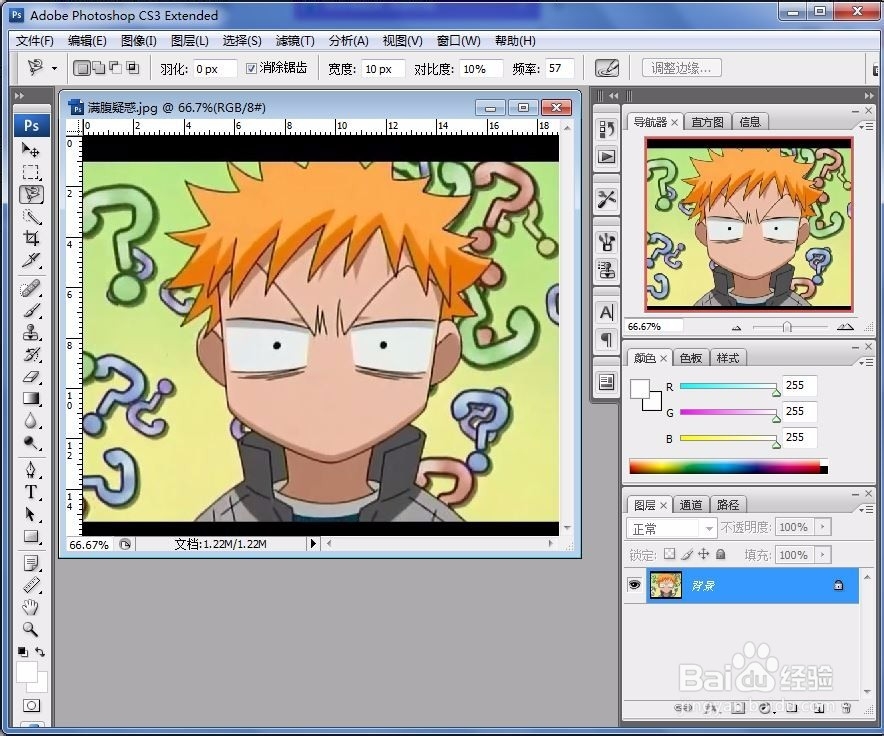Select the Brush tool

tap(31, 311)
